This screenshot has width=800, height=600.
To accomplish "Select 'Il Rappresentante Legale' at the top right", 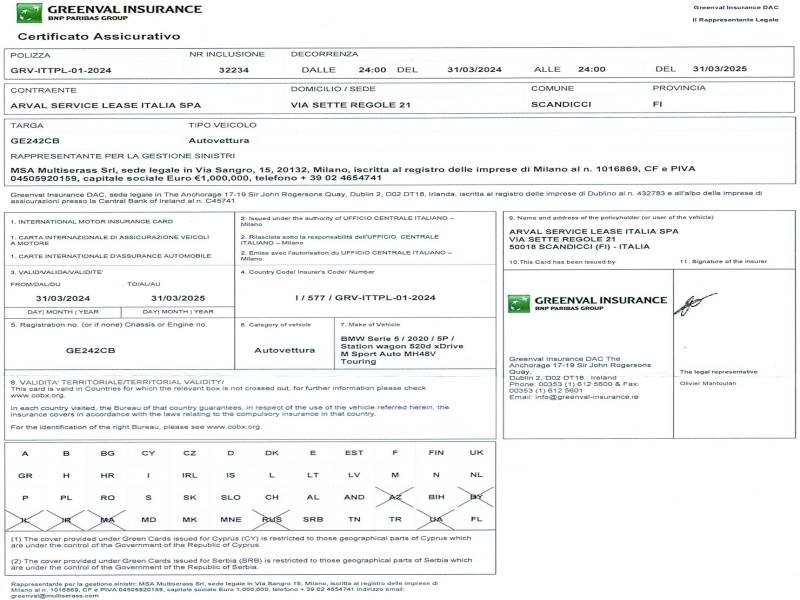I will pos(735,20).
